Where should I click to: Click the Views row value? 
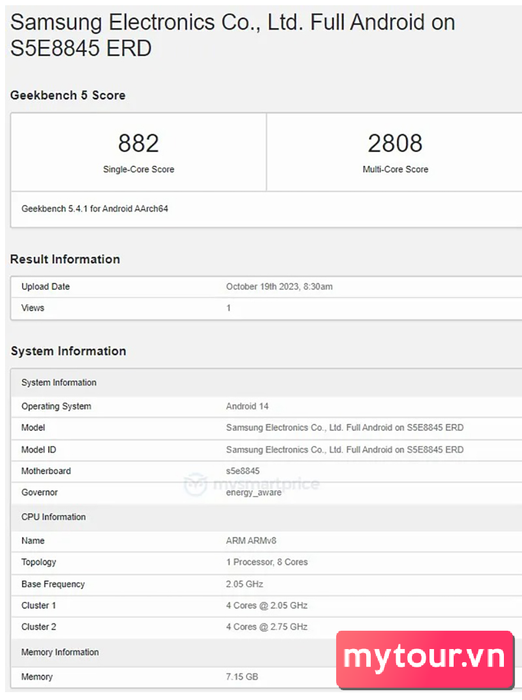[x=229, y=308]
